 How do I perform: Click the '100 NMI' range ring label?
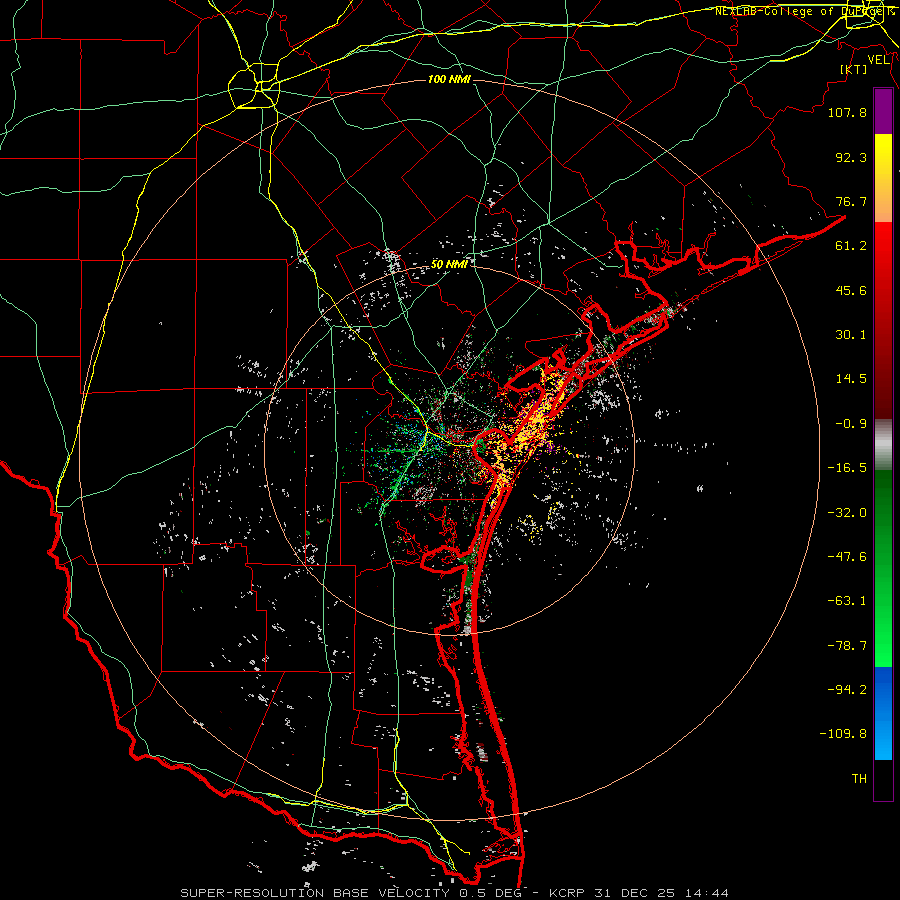(x=449, y=79)
